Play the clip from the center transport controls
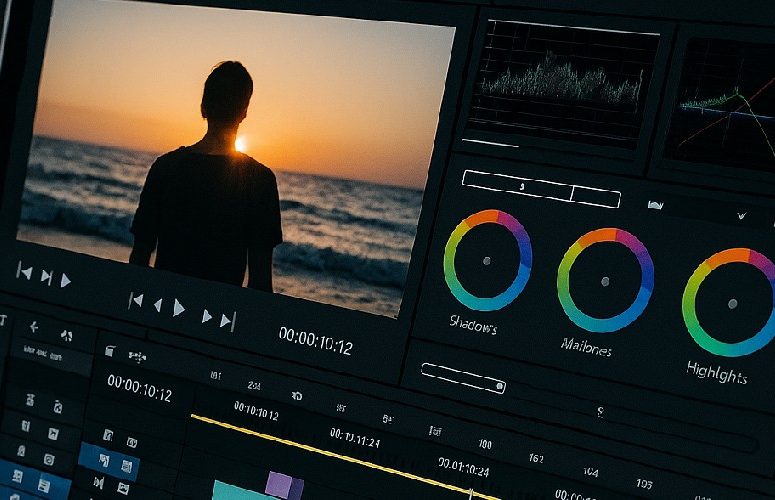 pyautogui.click(x=179, y=309)
